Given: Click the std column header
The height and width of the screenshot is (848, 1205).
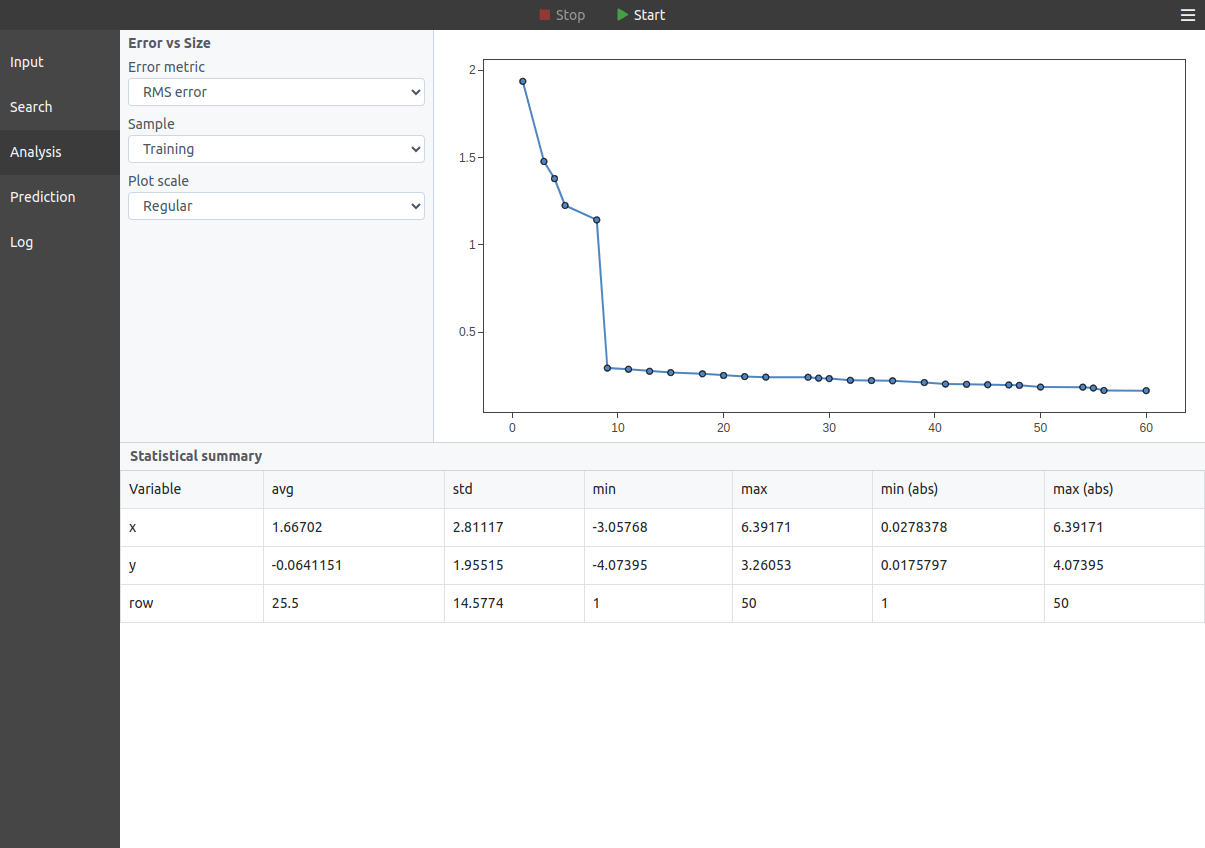Looking at the screenshot, I should click(463, 489).
